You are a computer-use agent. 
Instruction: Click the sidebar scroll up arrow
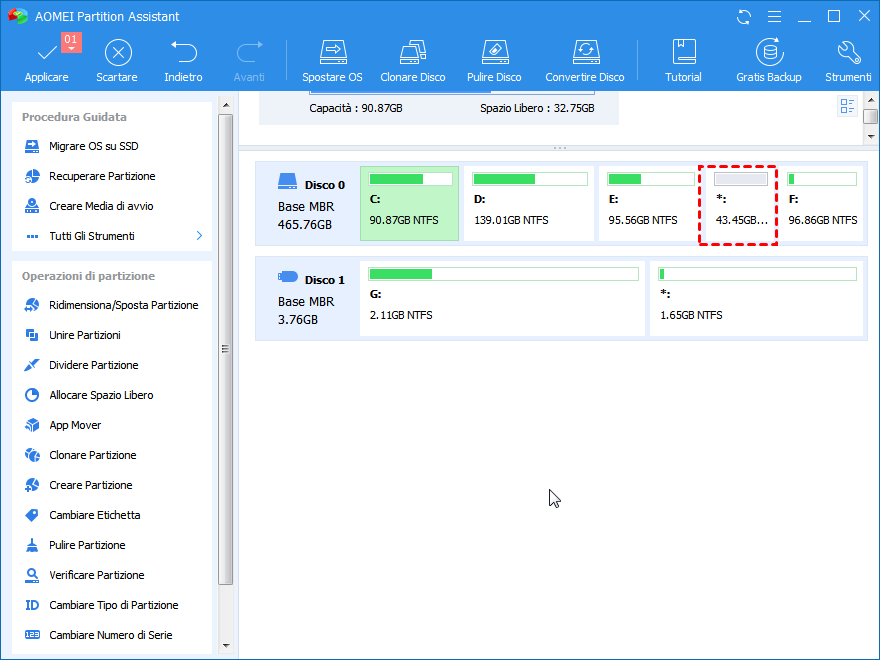(x=226, y=106)
